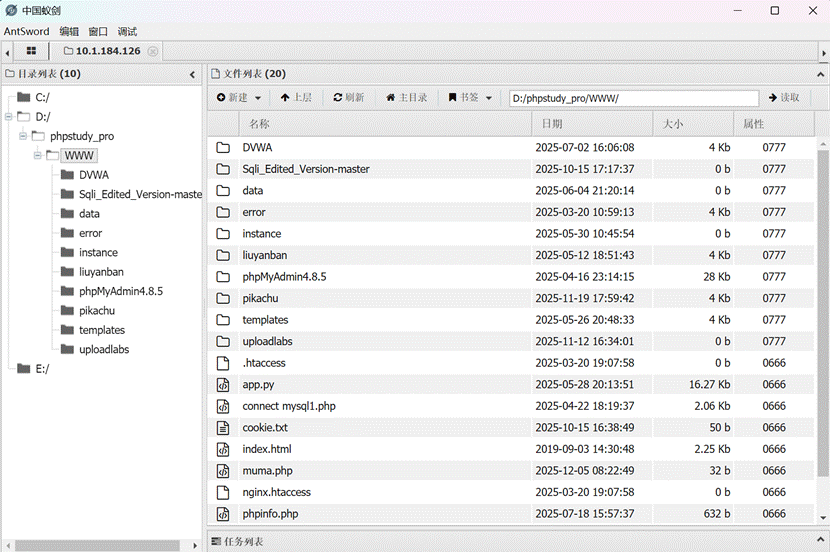Click the Sqli_Edited_Version-master folder icon in list
This screenshot has width=830, height=552.
pos(223,169)
